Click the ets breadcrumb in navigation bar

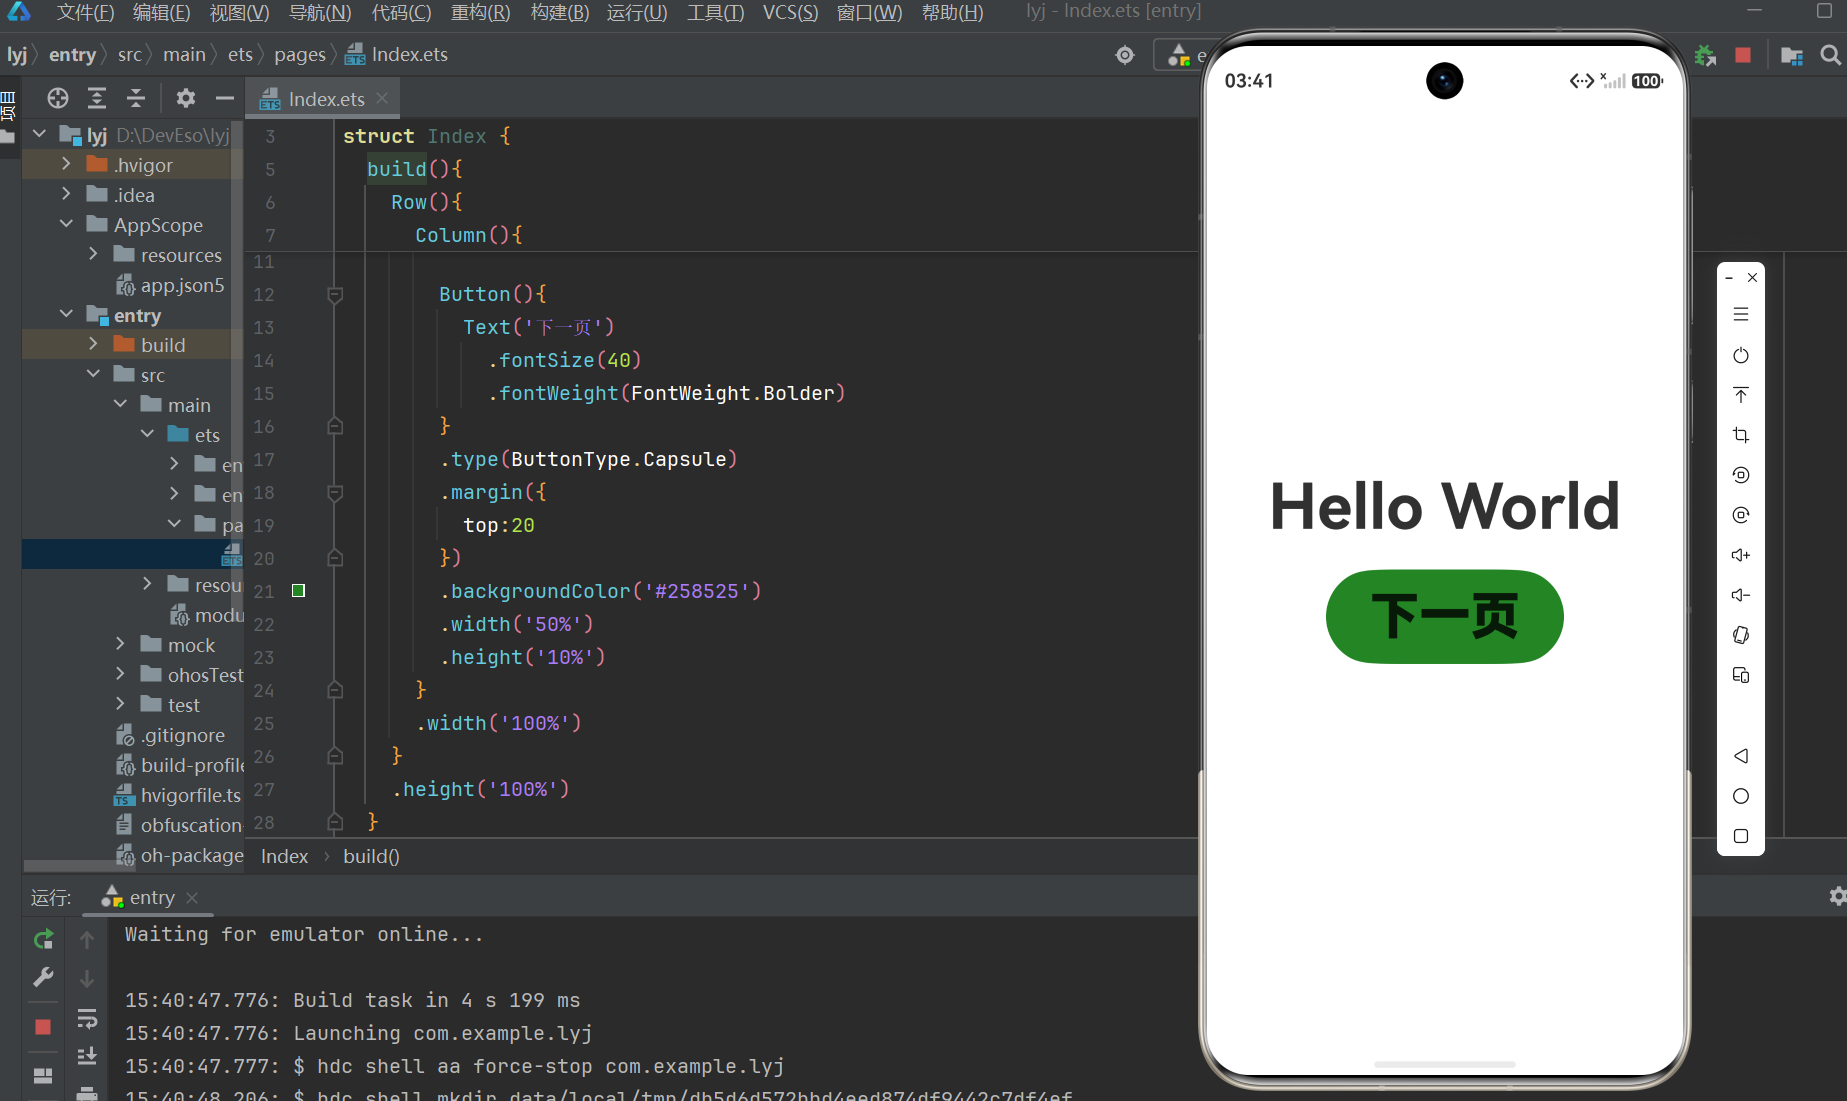pos(240,55)
